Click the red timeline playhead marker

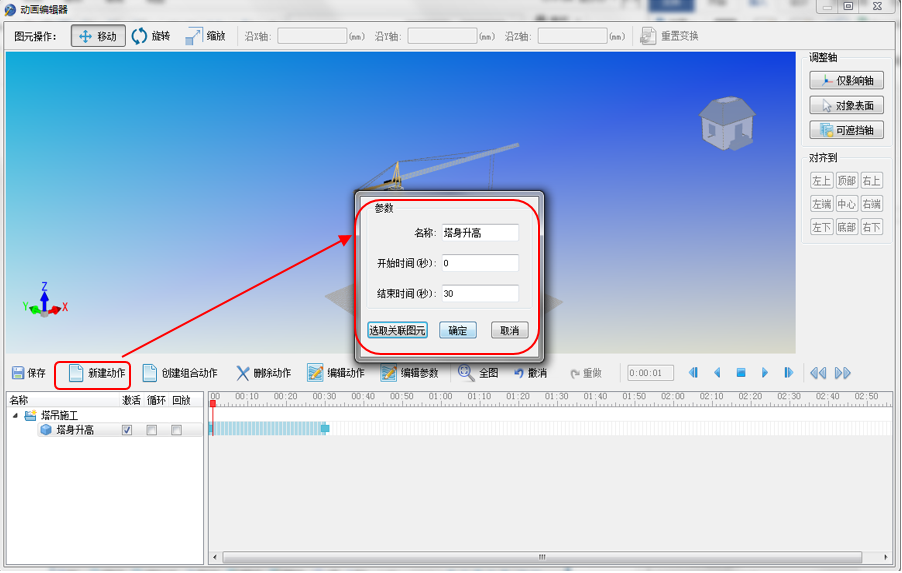[213, 404]
